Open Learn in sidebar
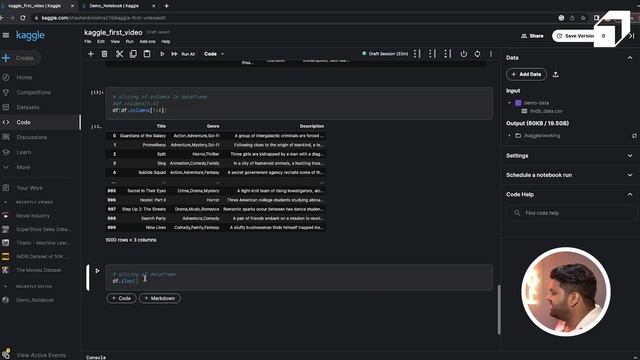This screenshot has width=640, height=360. [x=24, y=152]
